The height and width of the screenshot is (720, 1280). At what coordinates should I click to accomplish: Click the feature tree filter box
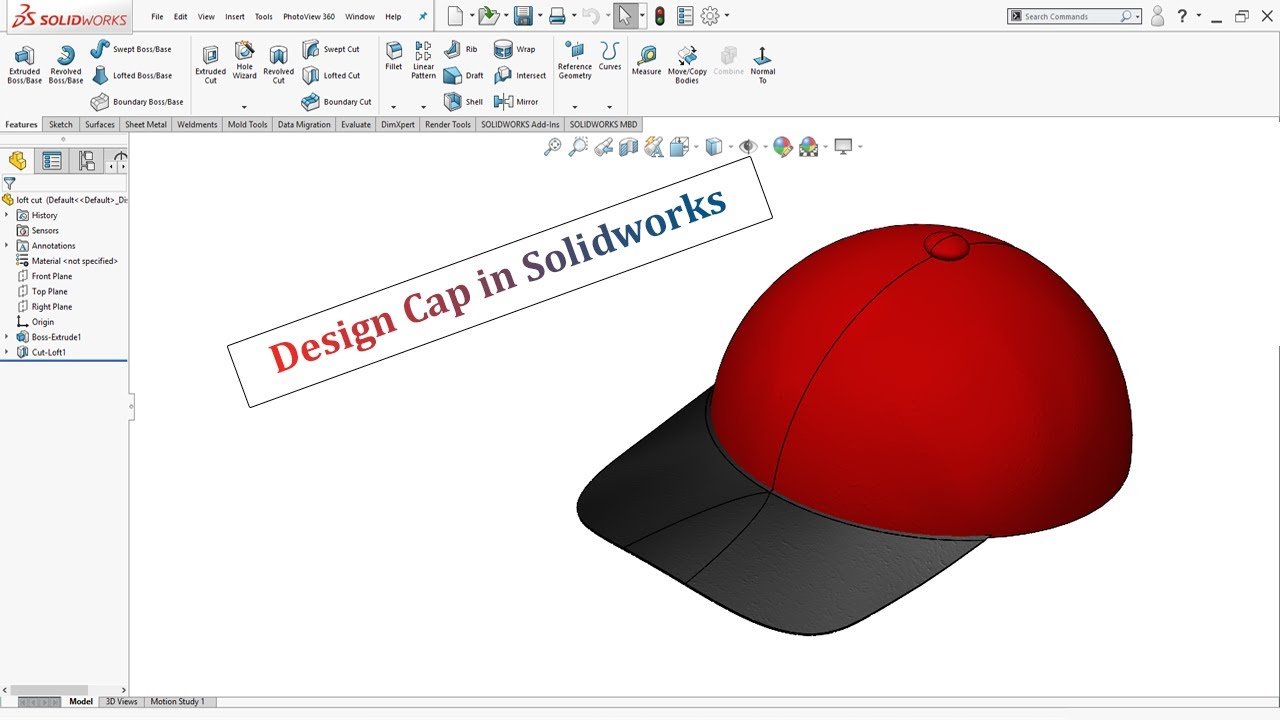click(65, 184)
